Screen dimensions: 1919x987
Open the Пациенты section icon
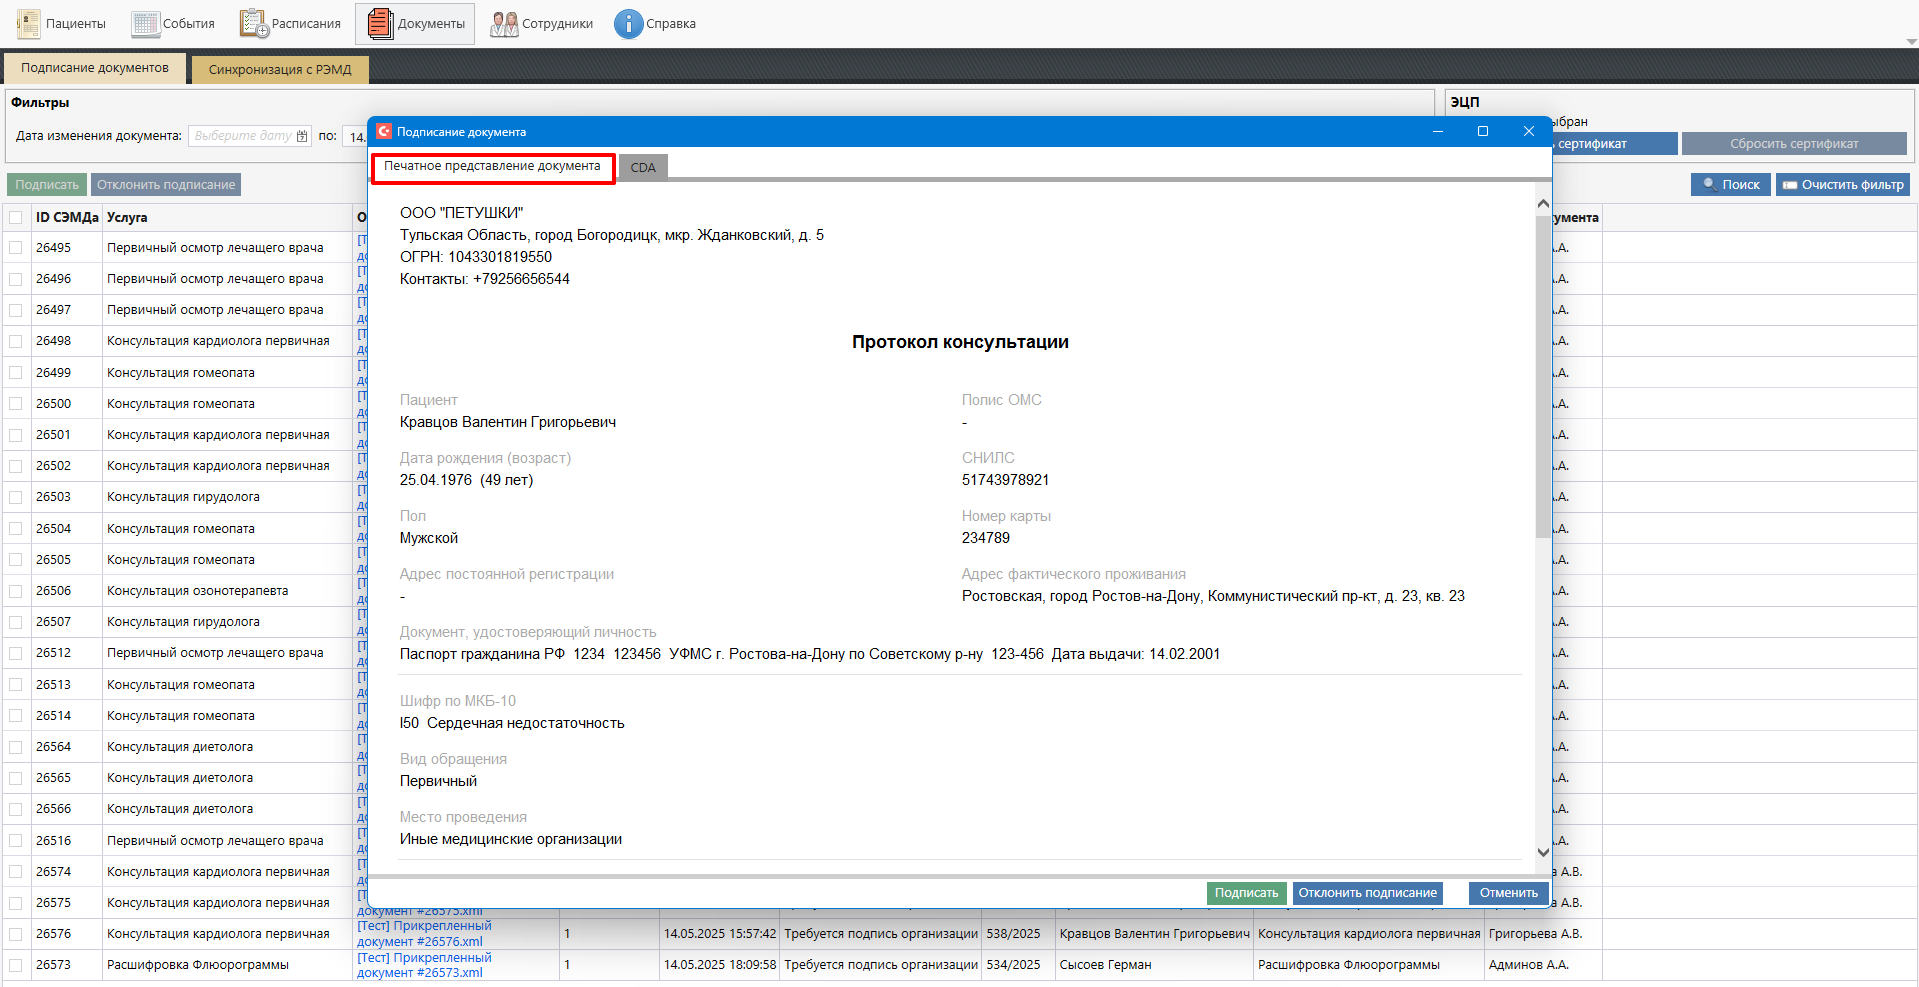[x=29, y=23]
